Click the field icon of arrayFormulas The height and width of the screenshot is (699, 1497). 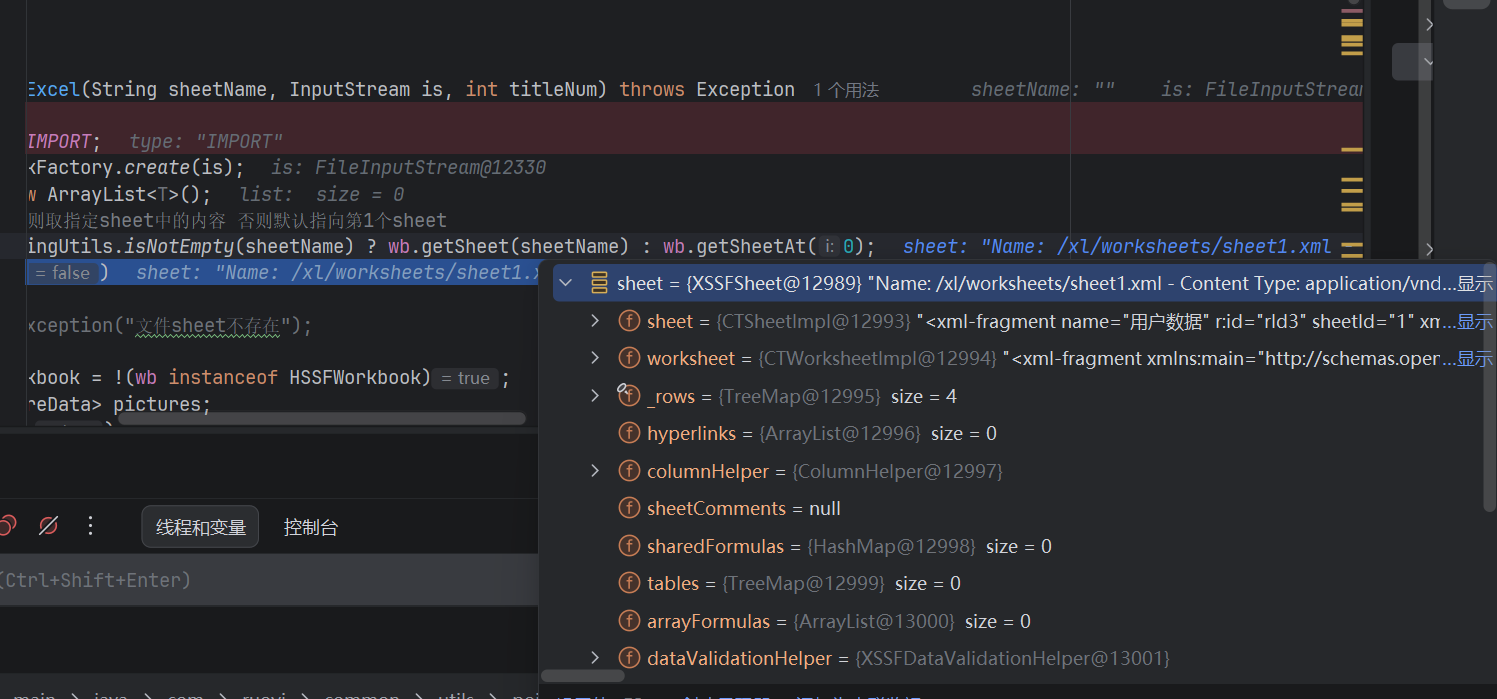coord(629,621)
